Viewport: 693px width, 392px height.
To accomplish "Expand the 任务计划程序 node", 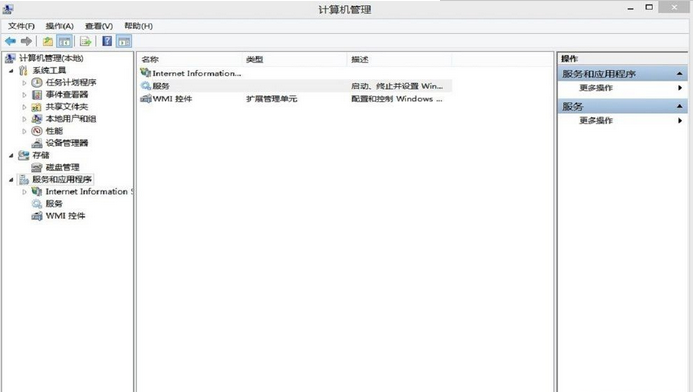I will (x=24, y=83).
